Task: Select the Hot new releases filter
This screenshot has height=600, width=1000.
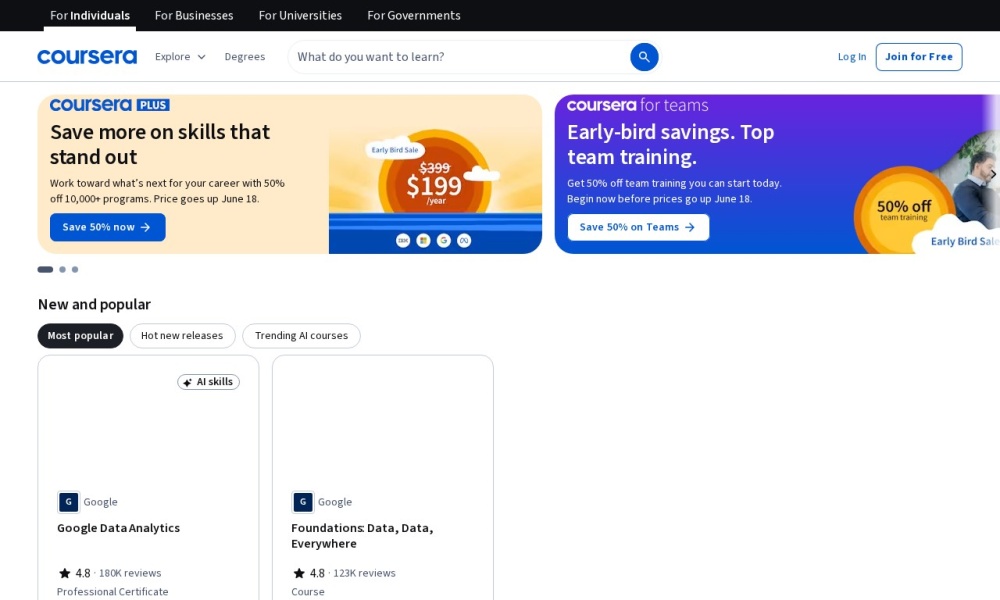Action: point(182,335)
